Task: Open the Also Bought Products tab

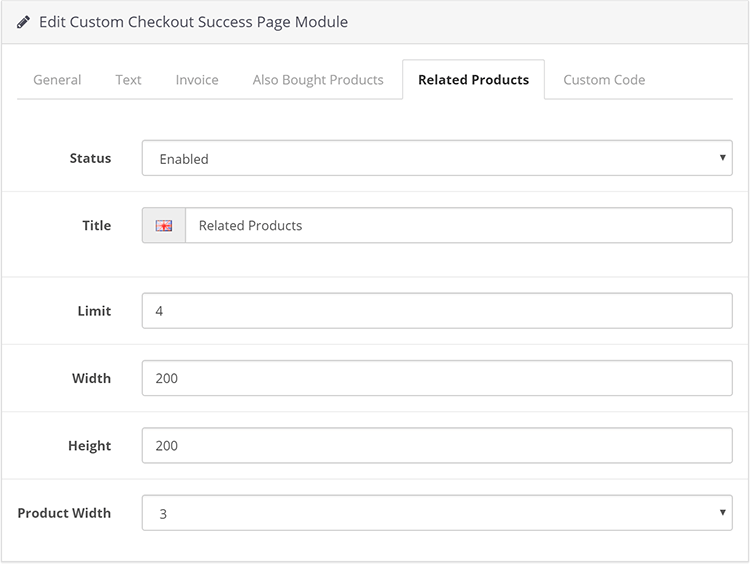Action: click(x=318, y=80)
